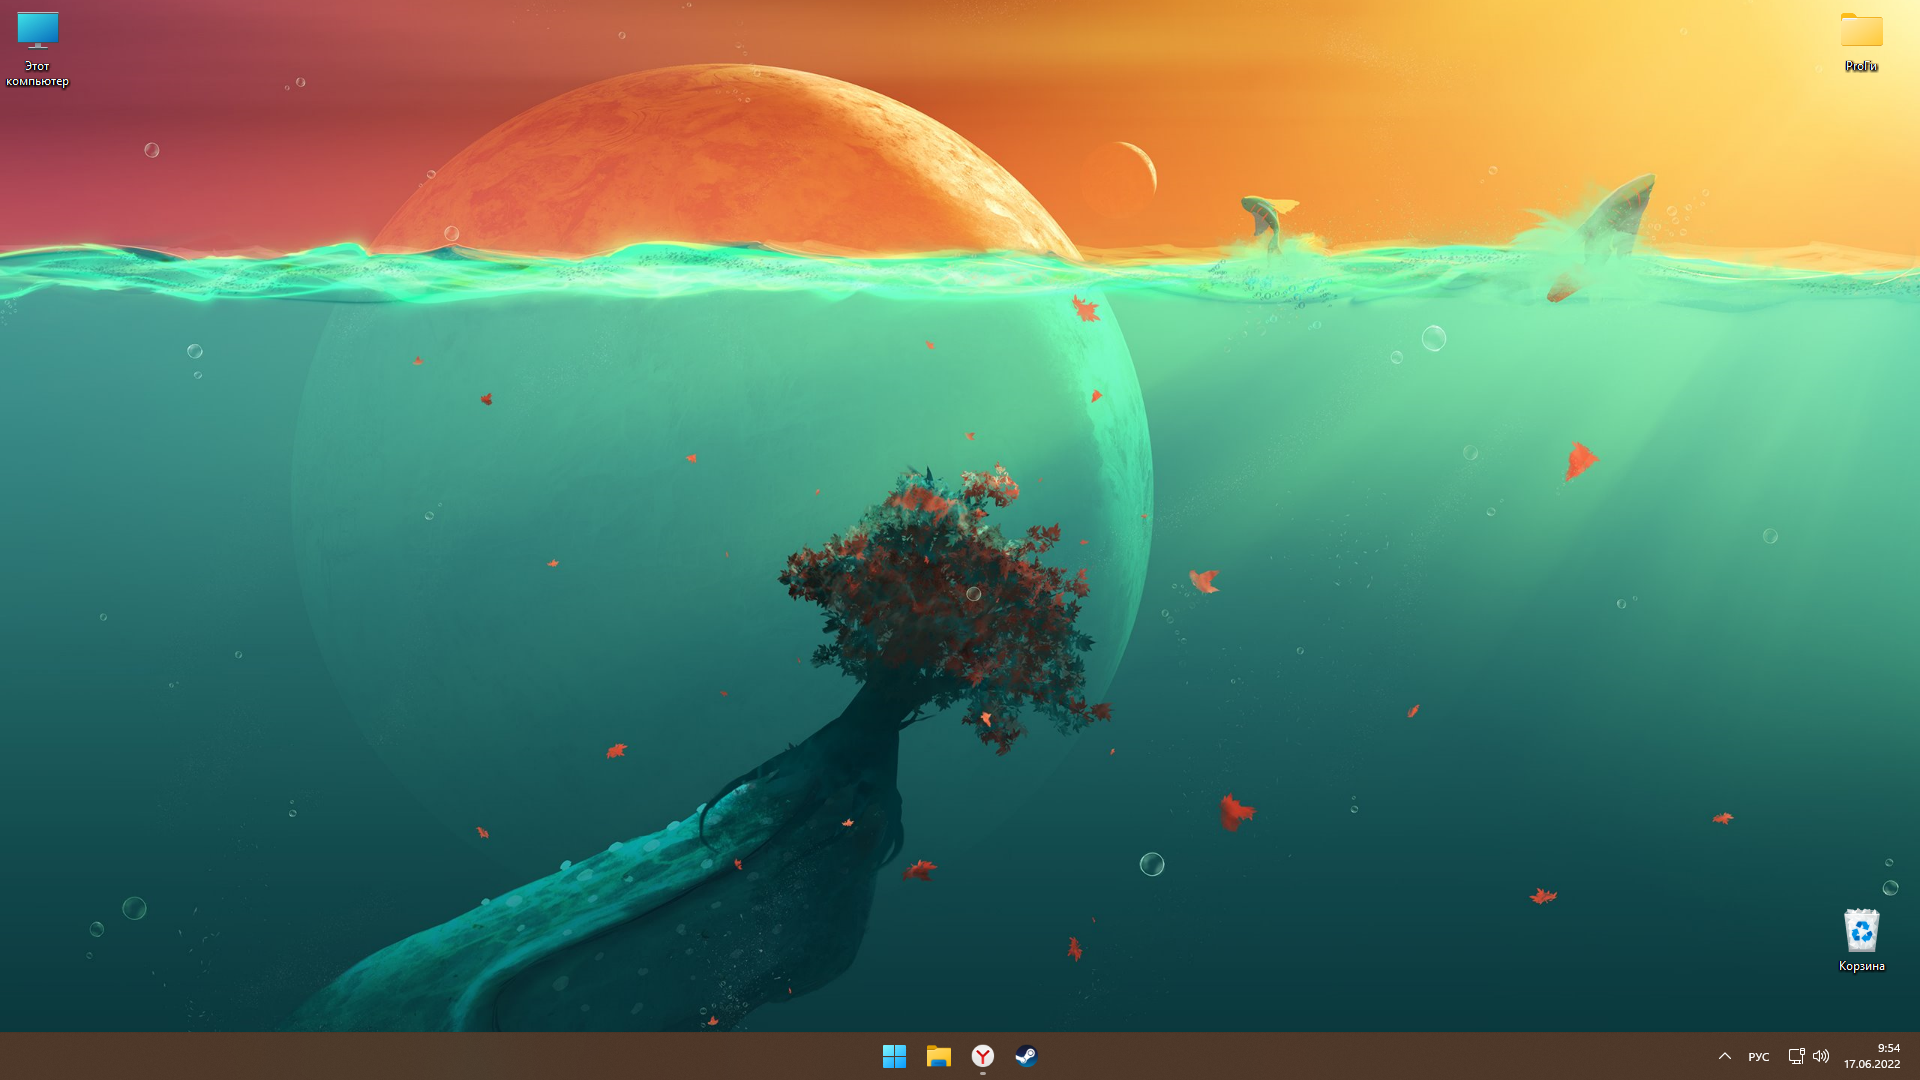Click the folder's name label text
Image resolution: width=1920 pixels, height=1080 pixels.
(x=1861, y=66)
